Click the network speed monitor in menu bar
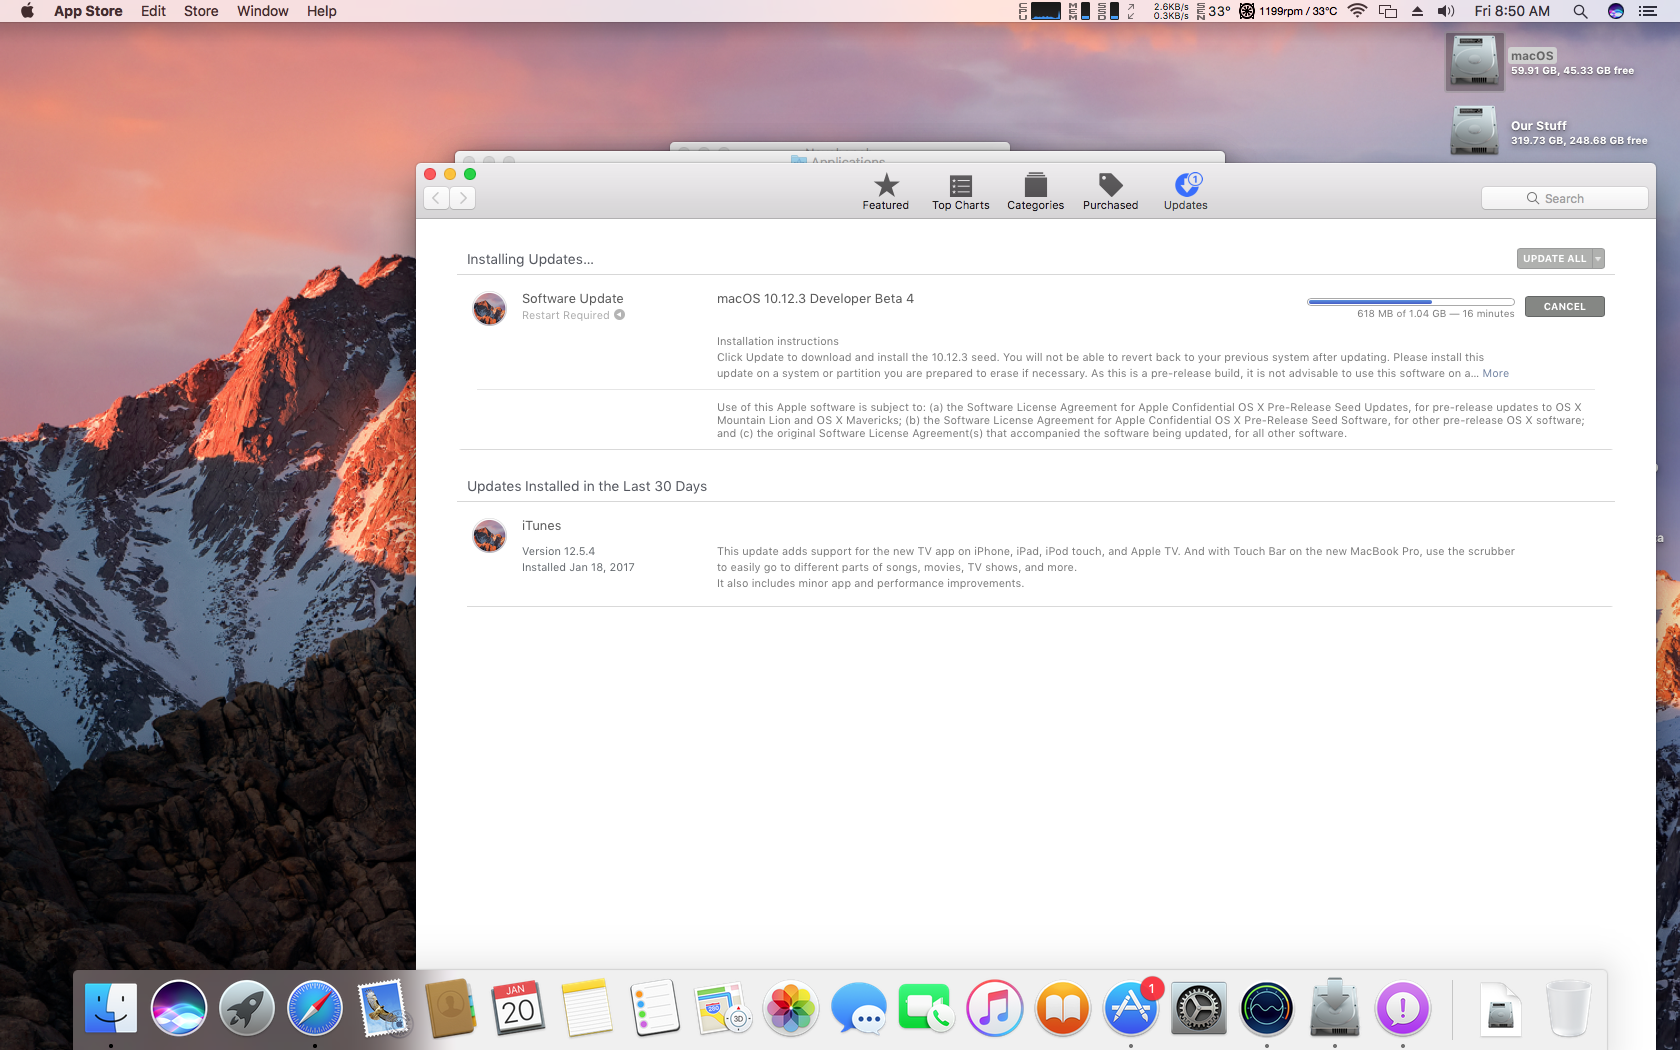The image size is (1680, 1050). (x=1171, y=11)
